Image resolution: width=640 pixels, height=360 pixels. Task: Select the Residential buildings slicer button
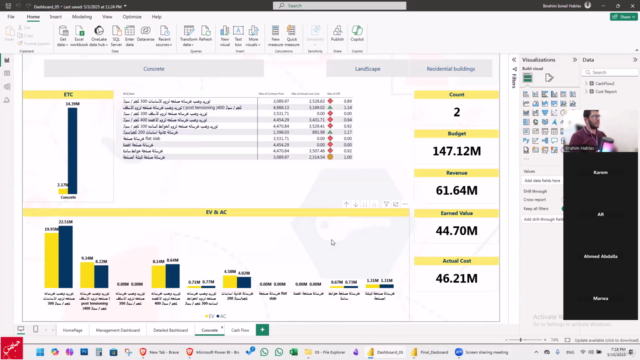(451, 69)
